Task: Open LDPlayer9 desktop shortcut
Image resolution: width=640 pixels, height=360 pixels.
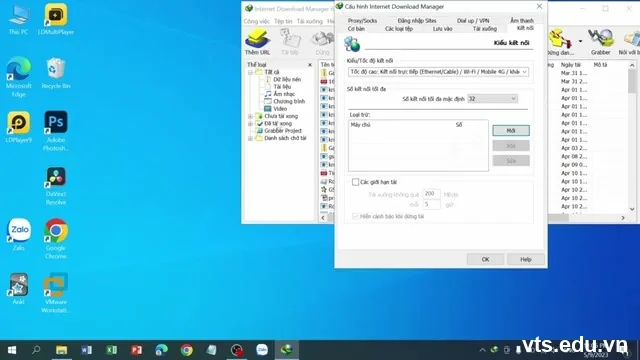Action: pos(18,127)
